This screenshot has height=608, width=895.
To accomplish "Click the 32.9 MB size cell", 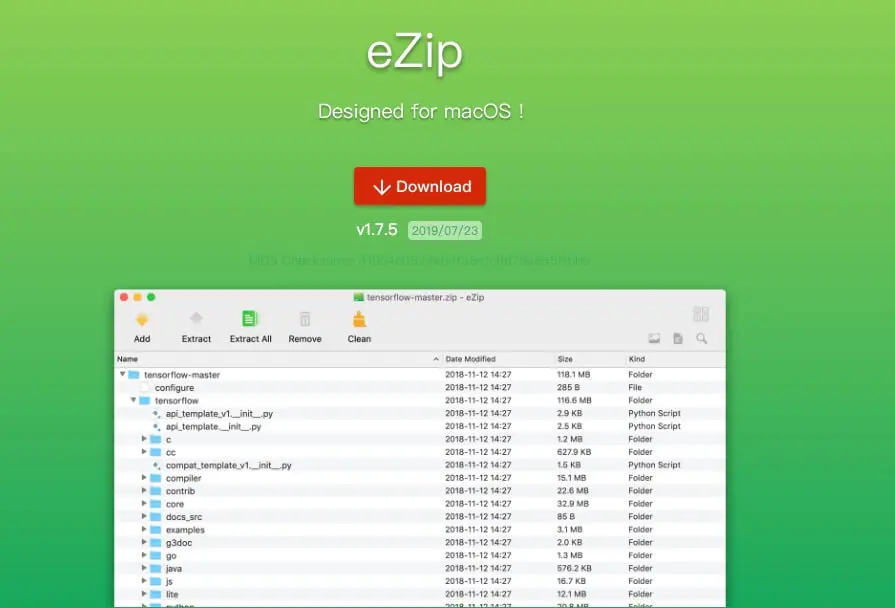I will [x=573, y=504].
